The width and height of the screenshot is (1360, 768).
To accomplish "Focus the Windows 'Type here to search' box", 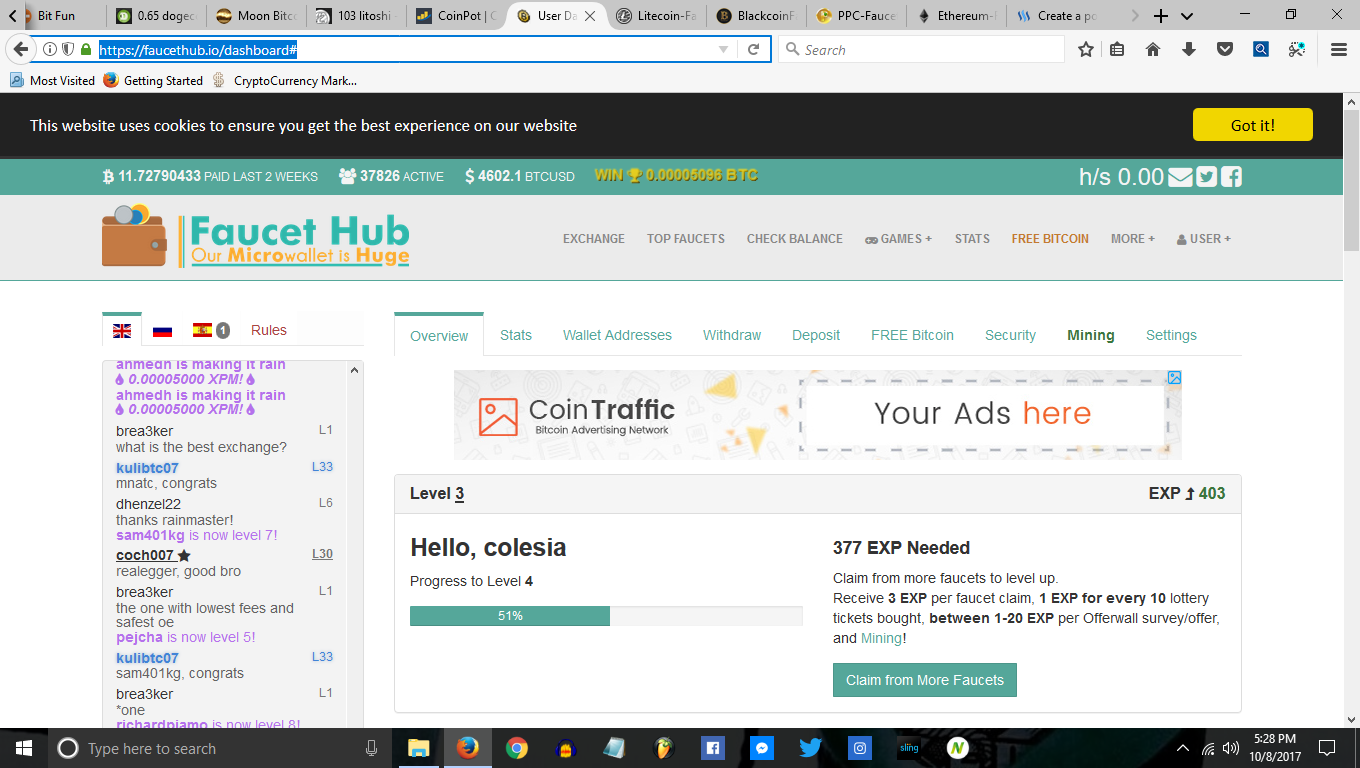I will coord(222,748).
